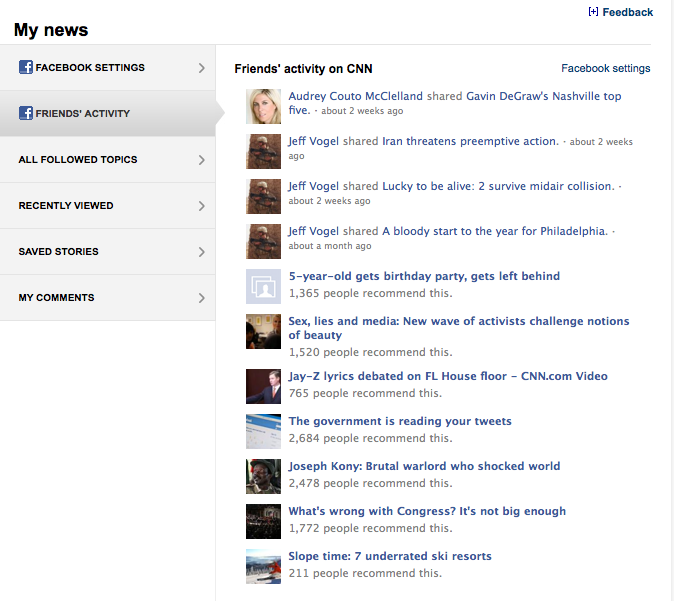Click '1,772 people recommend this' text

[x=371, y=528]
